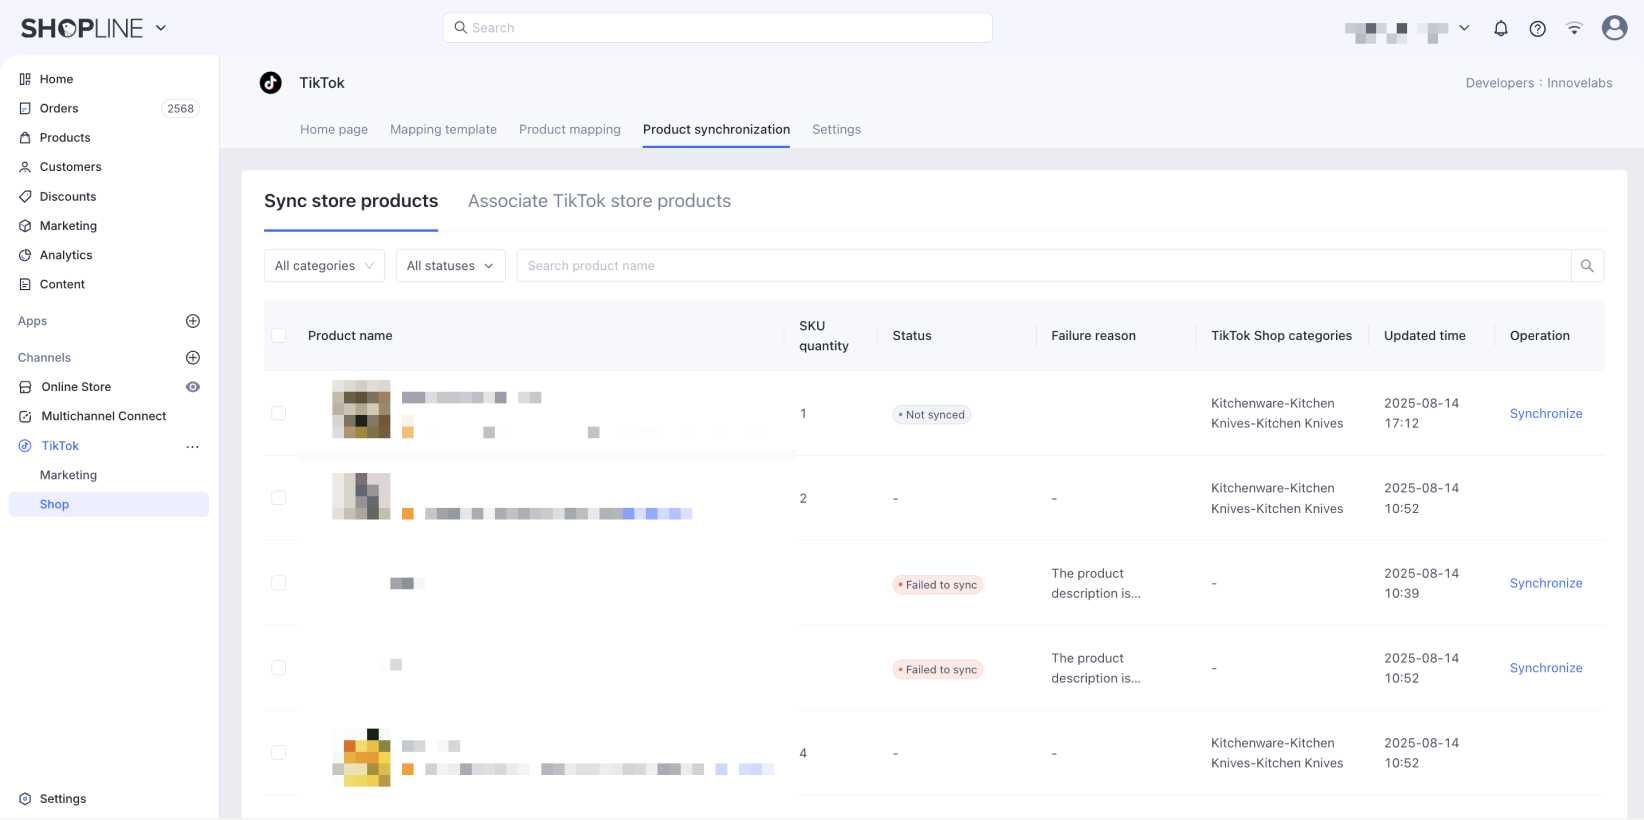Open Associate TikTok store products tab
Screen dimensions: 1644x820
[x=599, y=201]
